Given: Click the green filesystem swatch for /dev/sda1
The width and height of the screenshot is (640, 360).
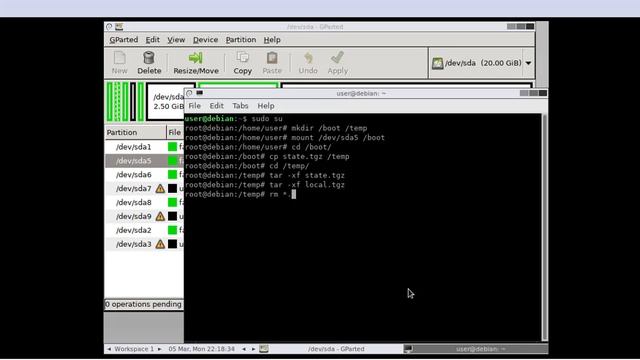Looking at the screenshot, I should [x=173, y=147].
